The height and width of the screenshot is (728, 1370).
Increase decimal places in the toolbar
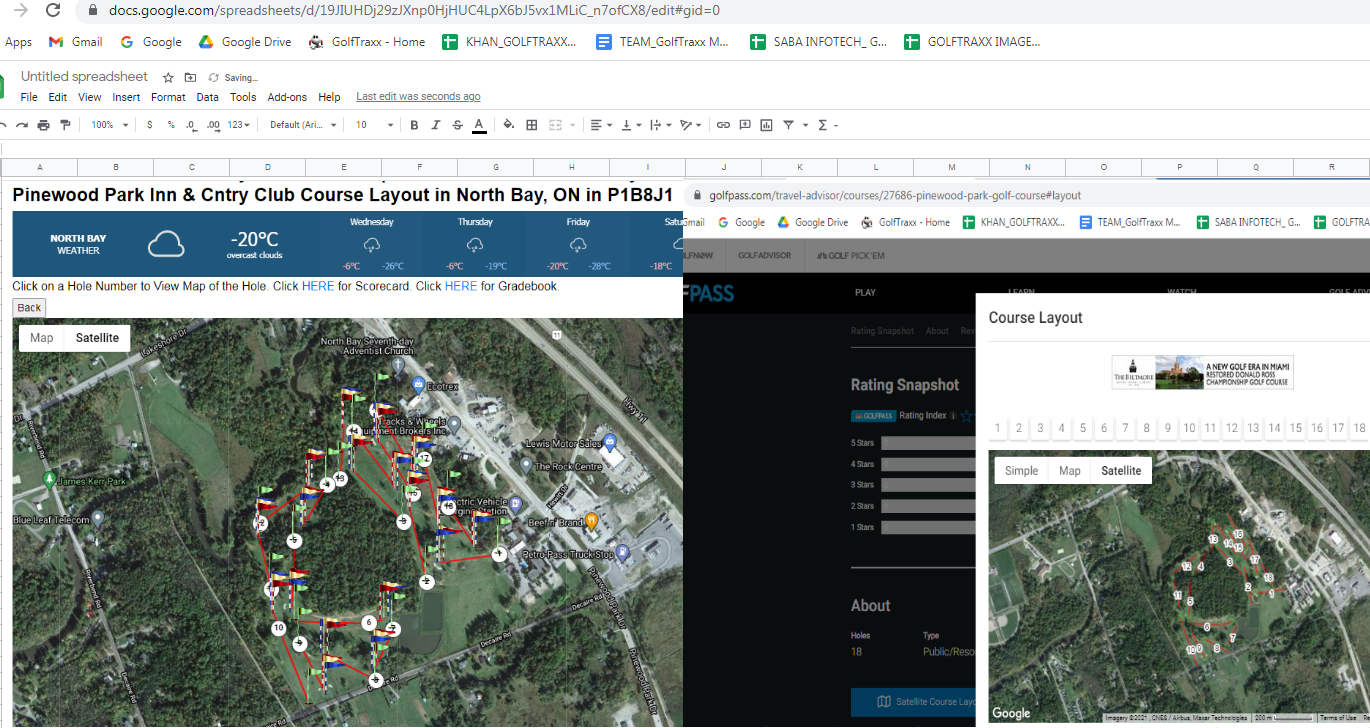[x=213, y=125]
